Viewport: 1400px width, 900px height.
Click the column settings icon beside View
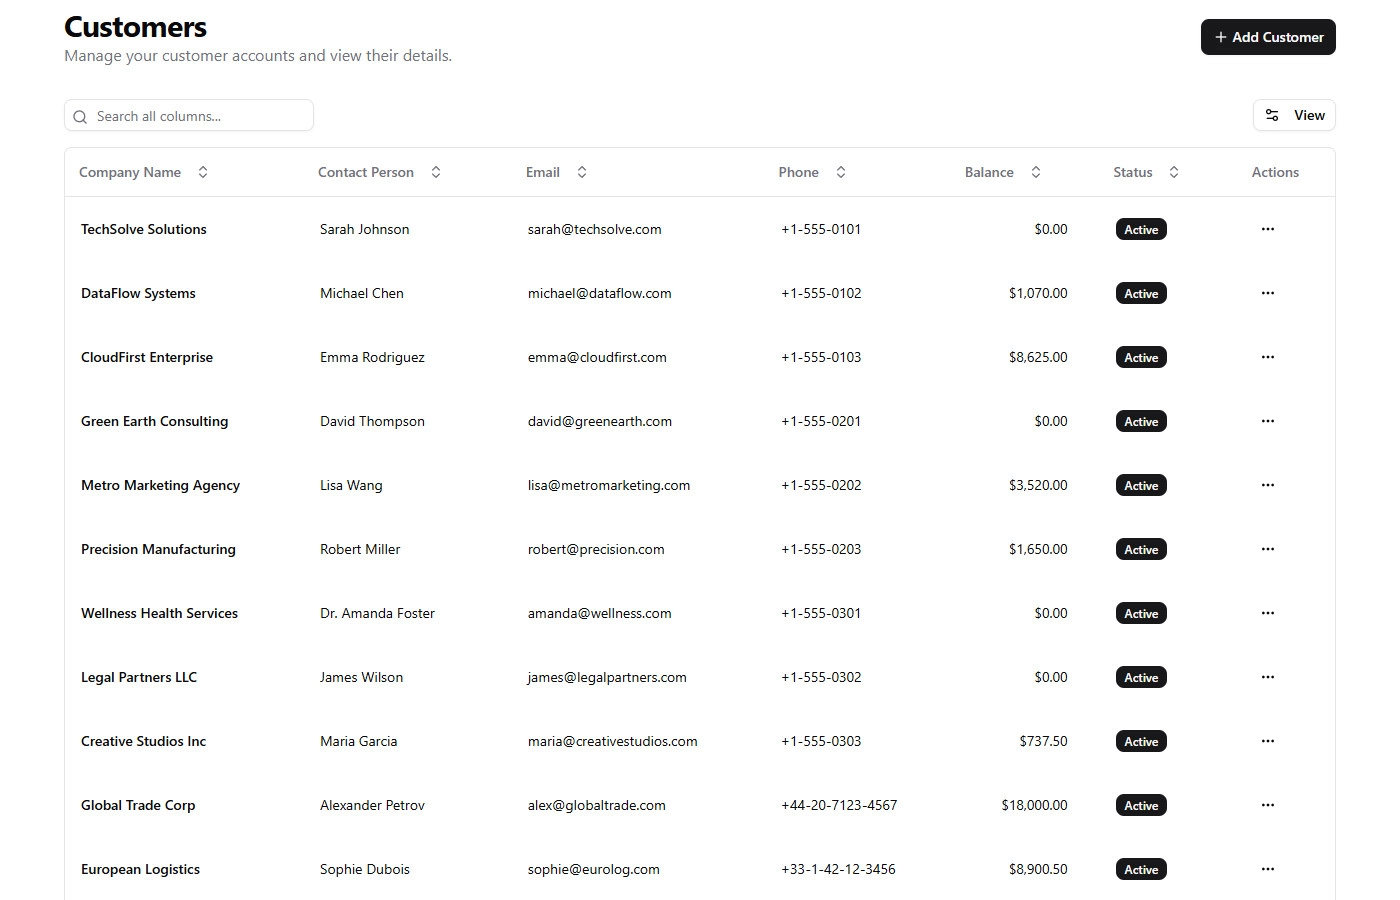pyautogui.click(x=1271, y=115)
